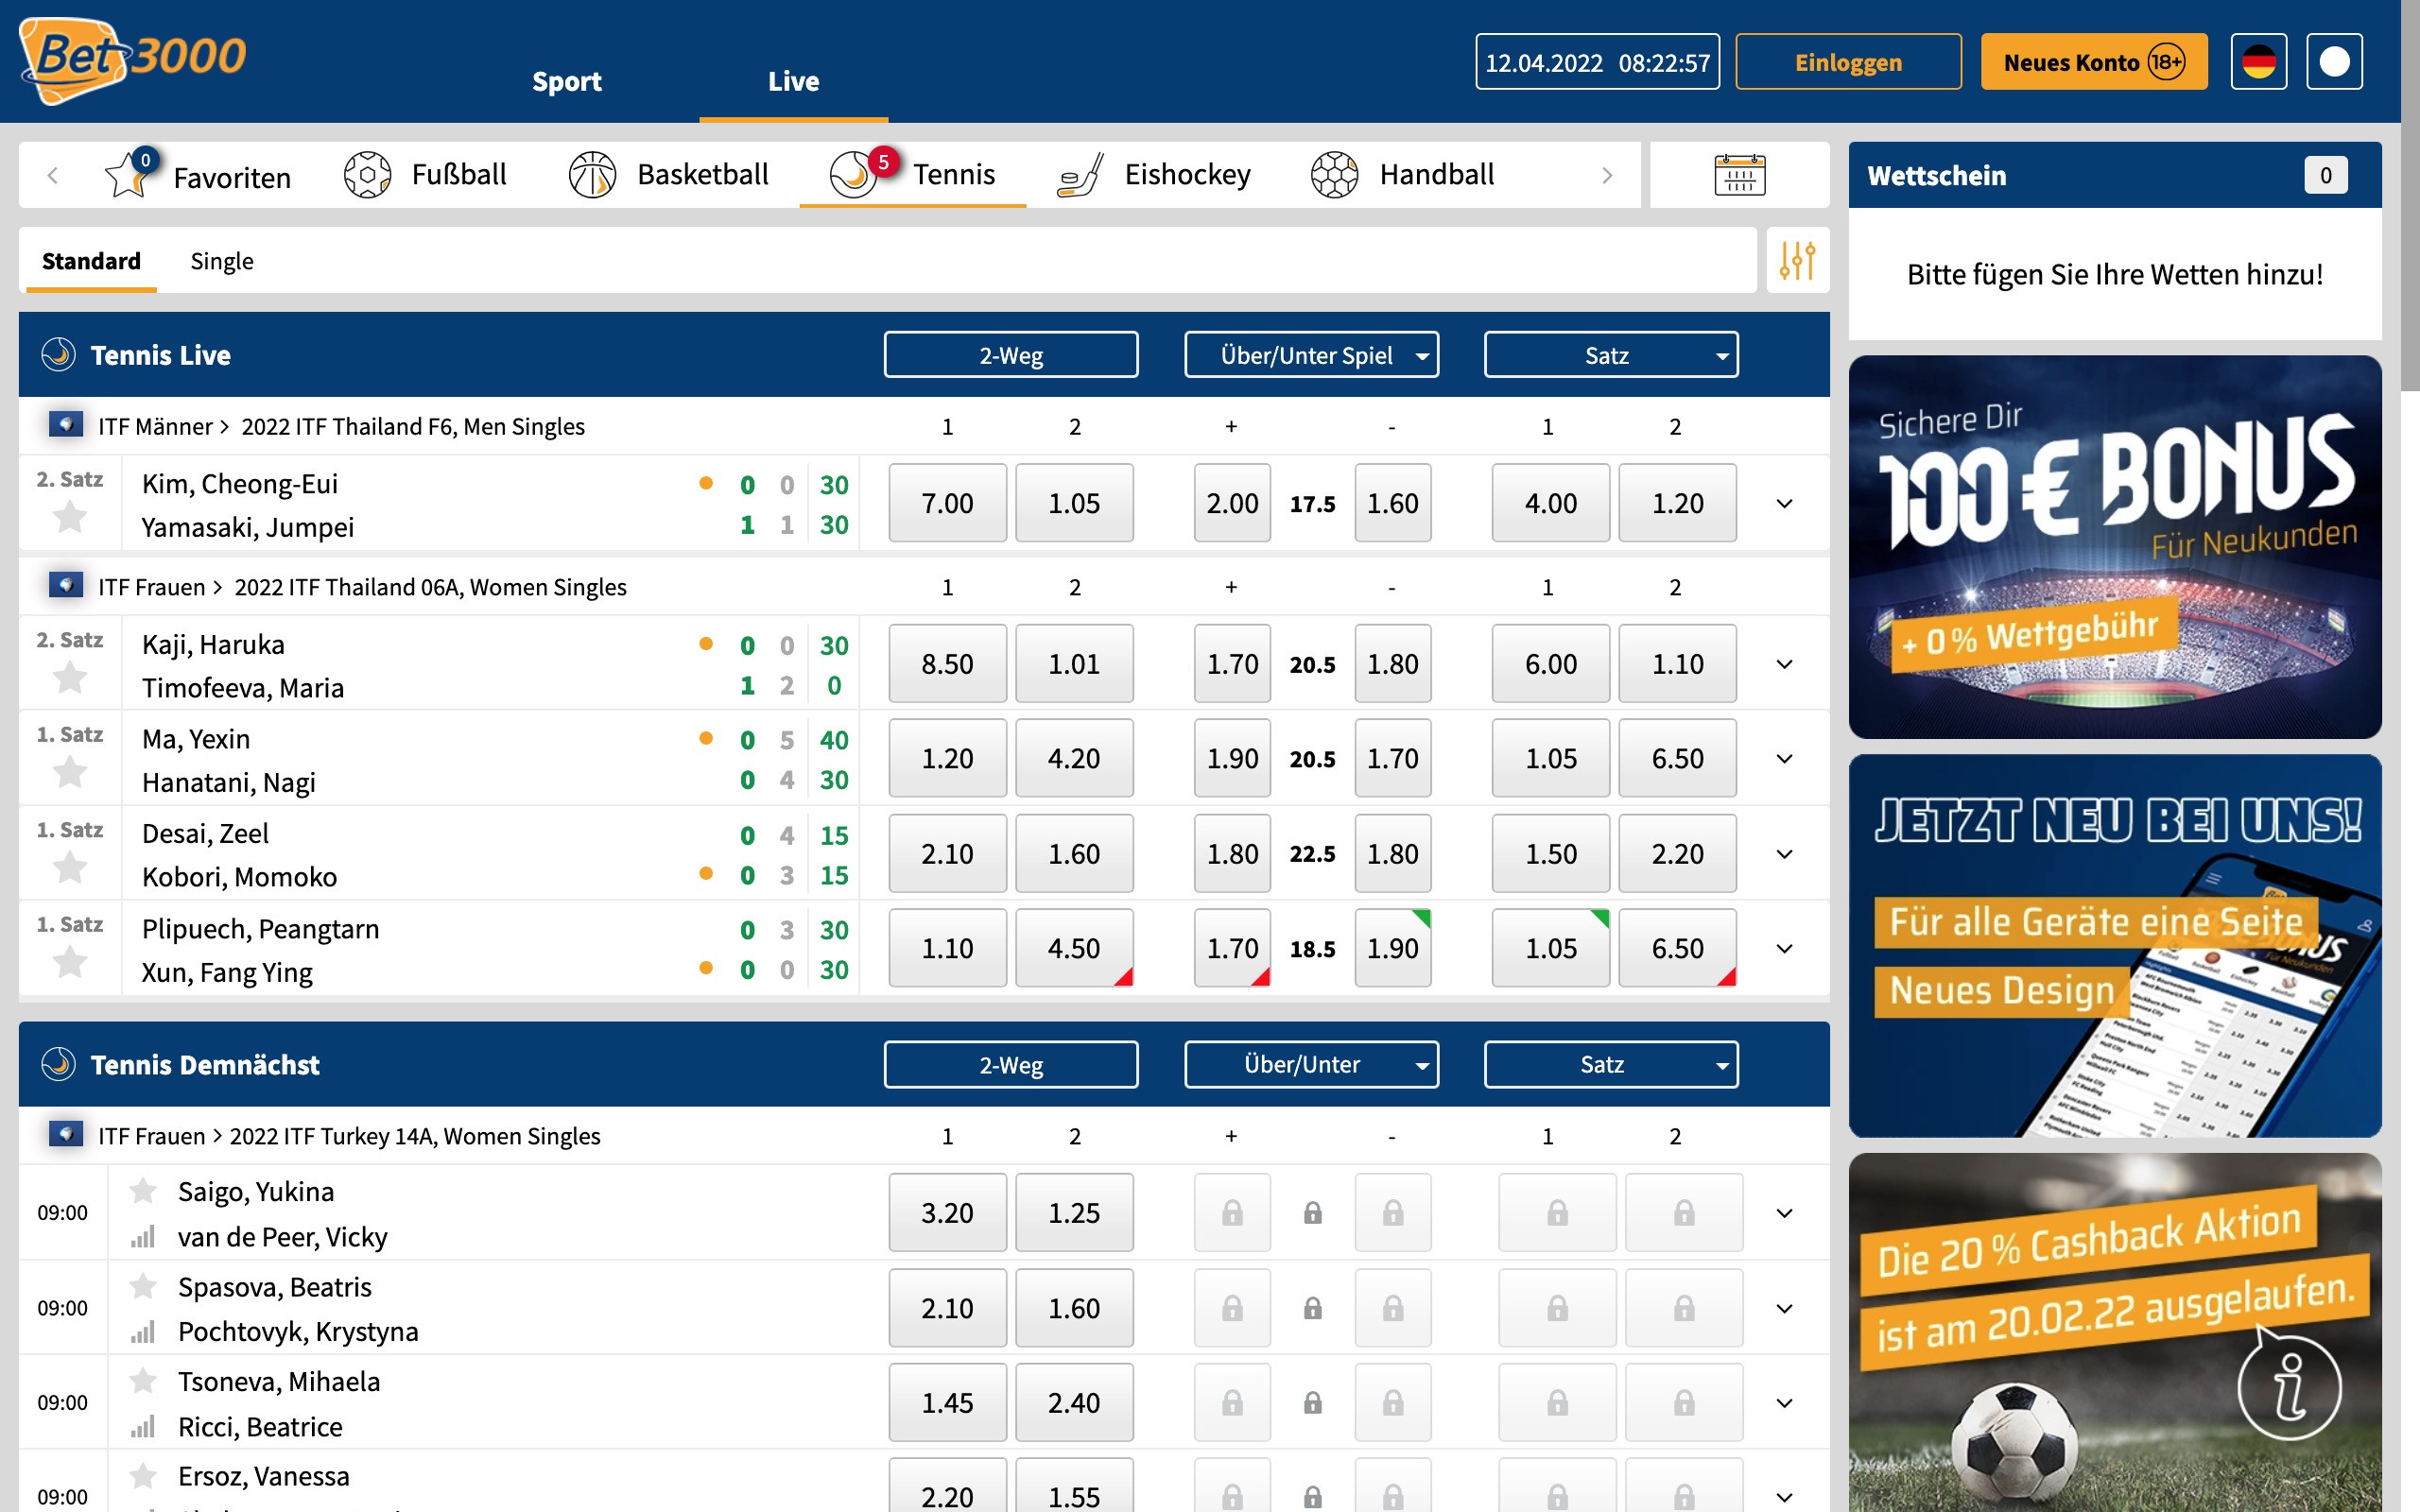Screen dimensions: 2420x1512
Task: Open the Über/Unter Spiel dropdown
Action: [x=1311, y=354]
